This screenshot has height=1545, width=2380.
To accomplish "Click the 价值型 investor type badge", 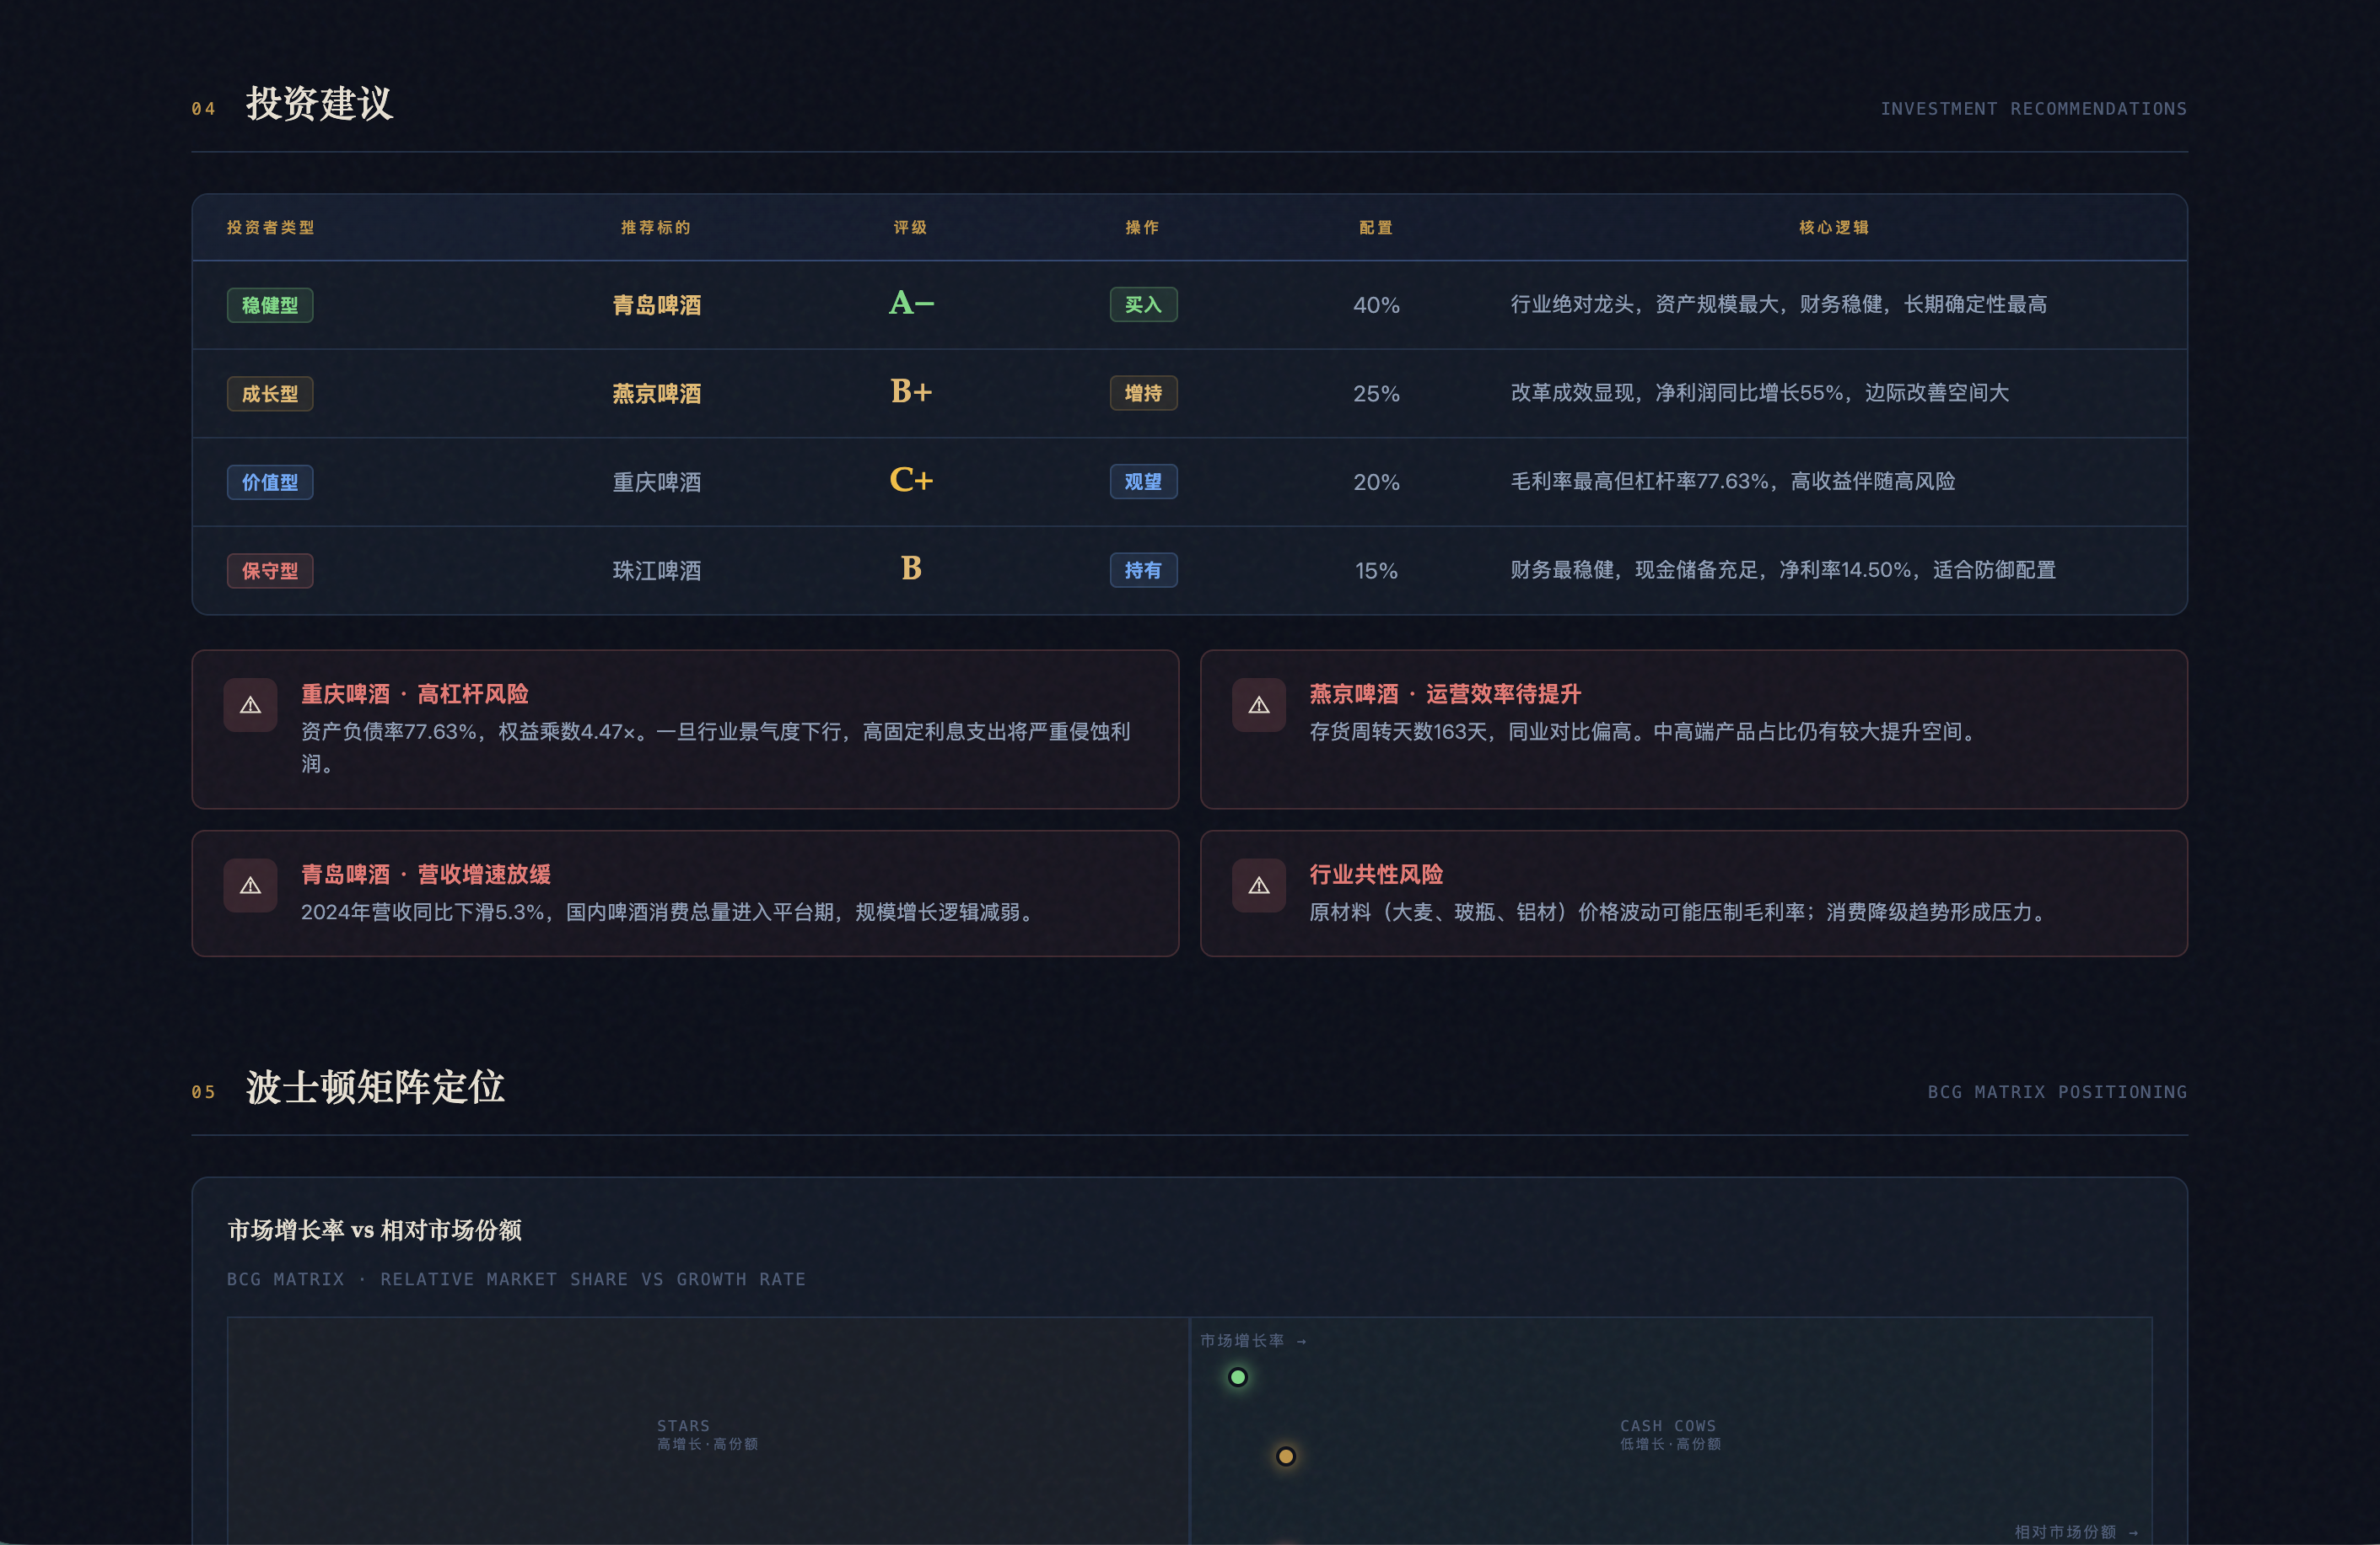I will click(270, 482).
